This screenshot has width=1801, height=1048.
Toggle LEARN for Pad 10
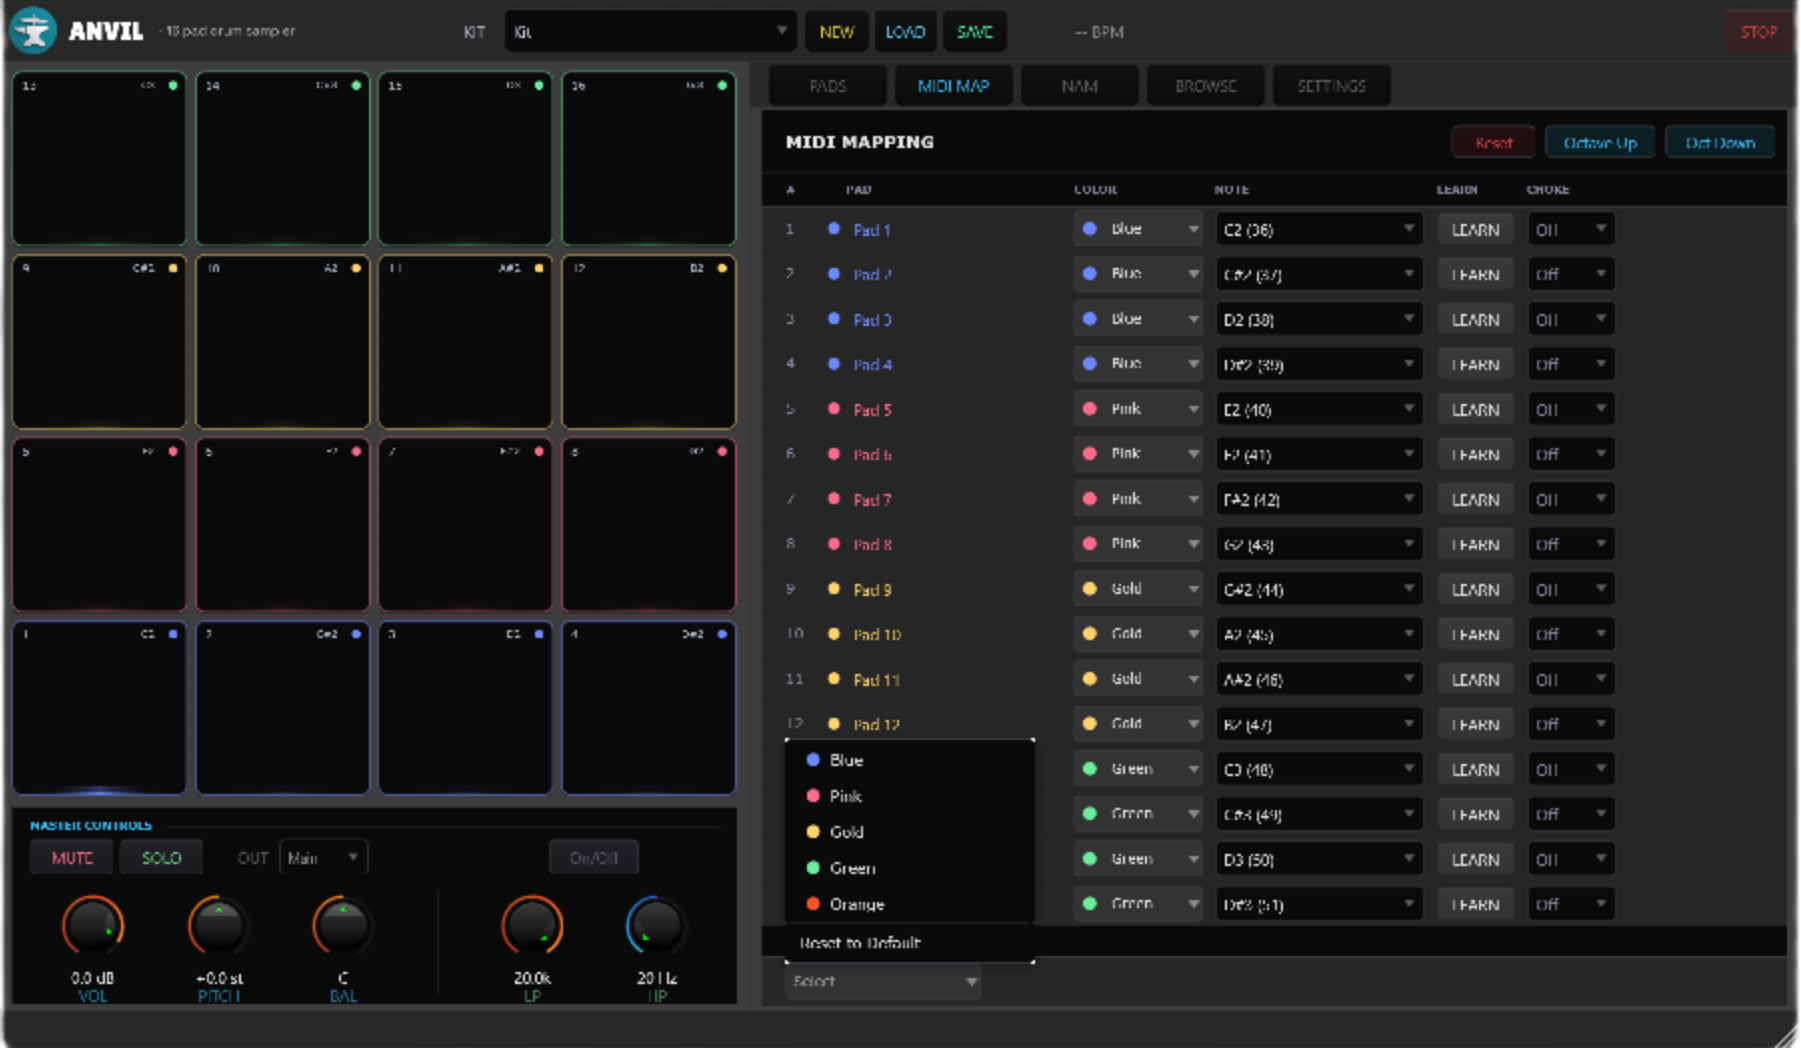(1475, 634)
